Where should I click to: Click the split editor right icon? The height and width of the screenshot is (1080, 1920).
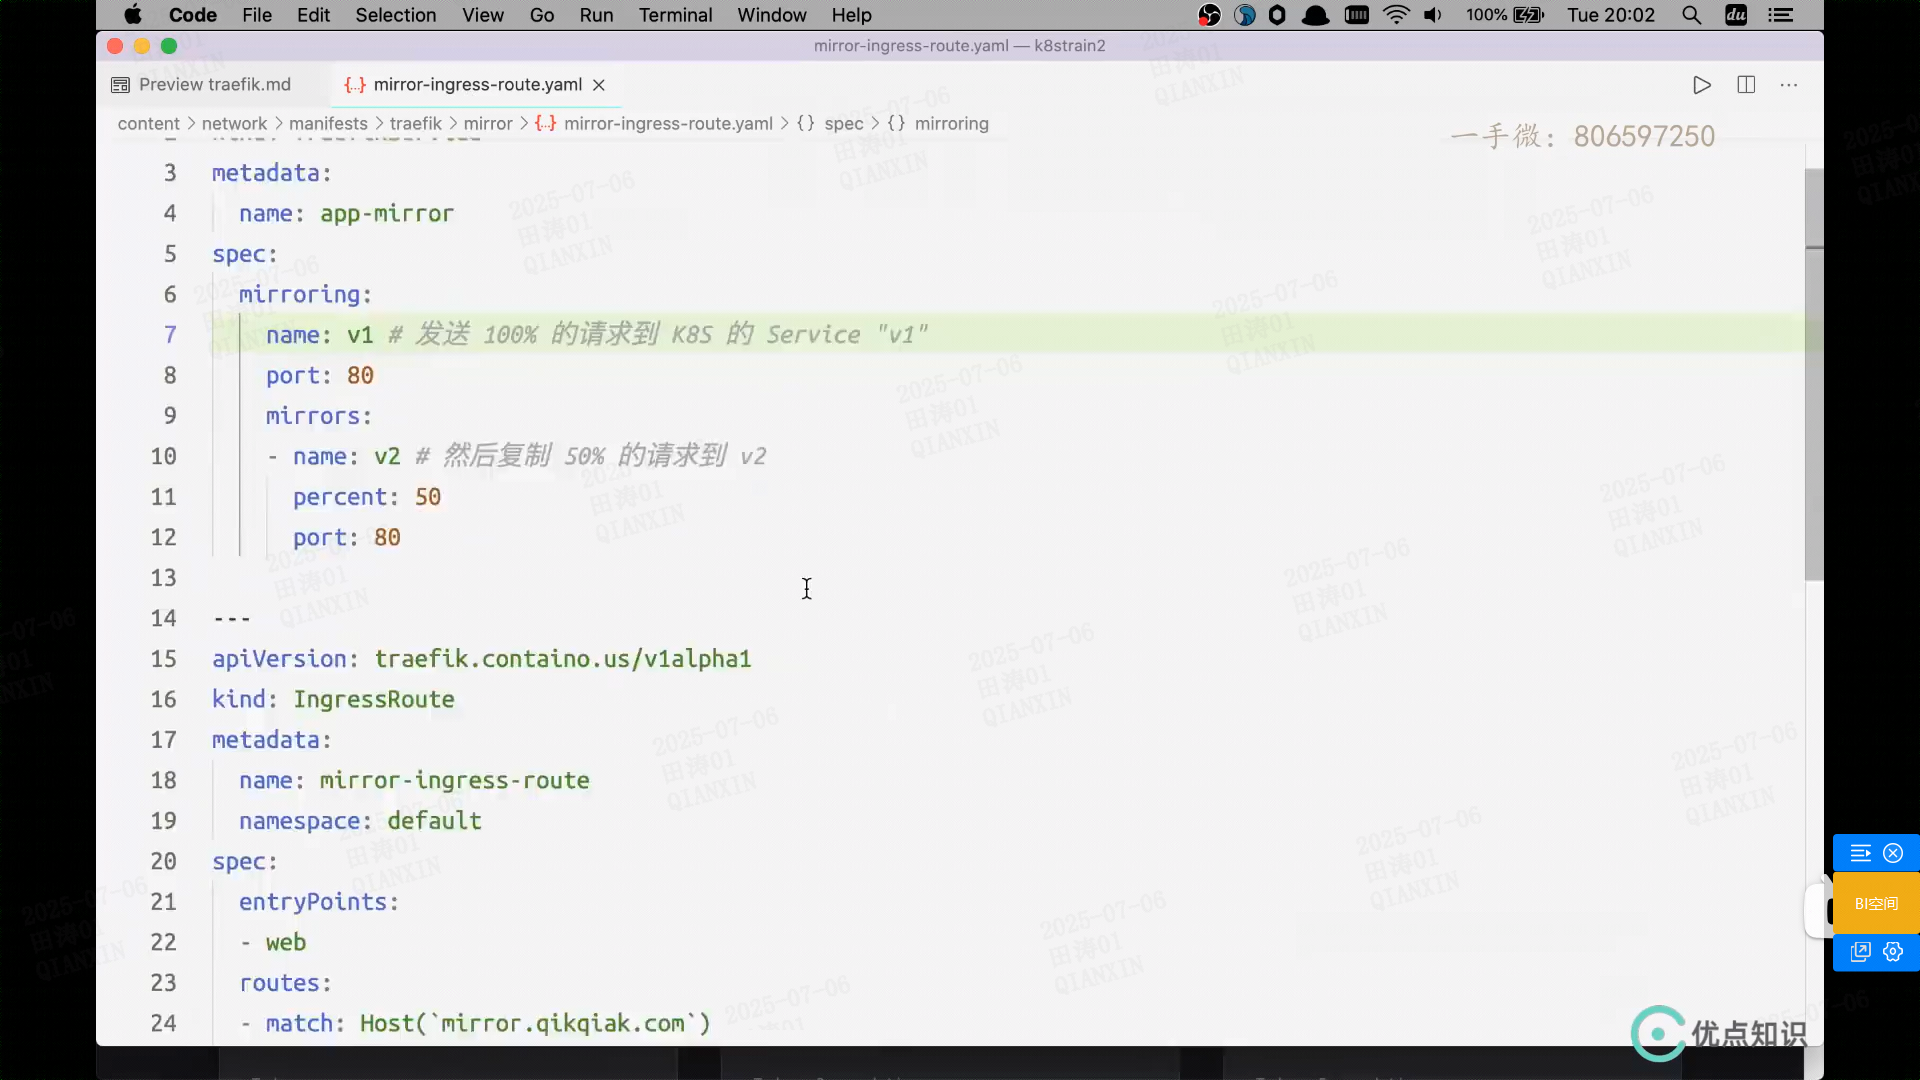point(1746,85)
